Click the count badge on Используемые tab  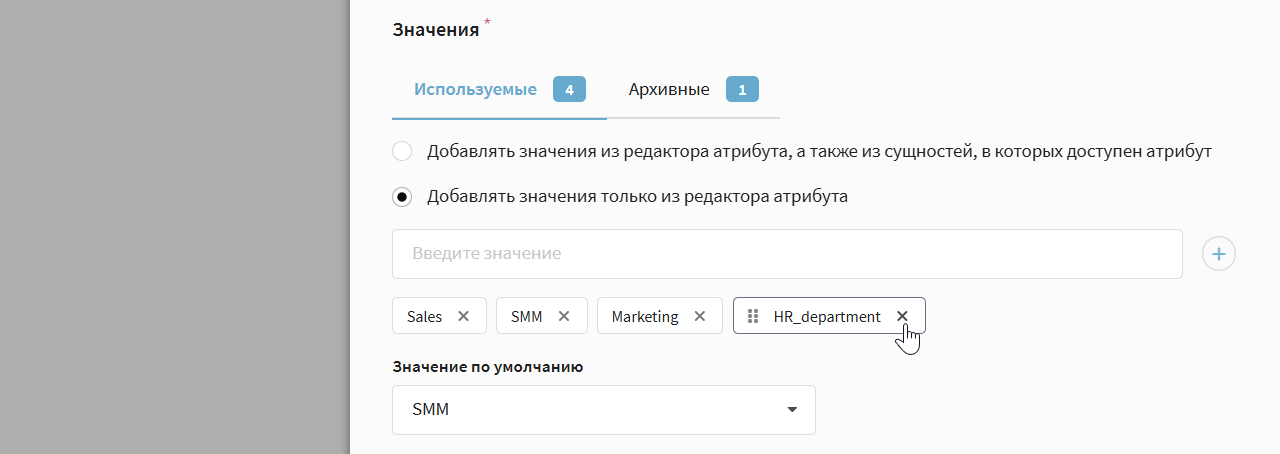point(568,89)
